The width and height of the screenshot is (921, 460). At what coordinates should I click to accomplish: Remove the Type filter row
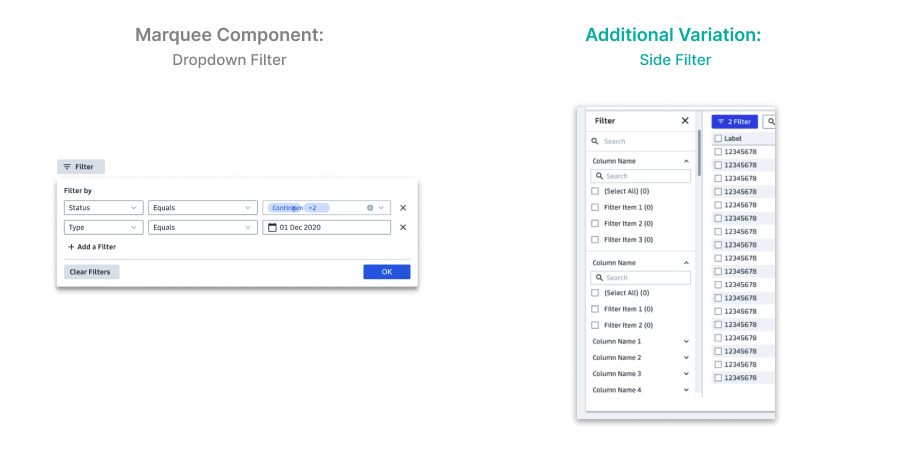(x=403, y=228)
